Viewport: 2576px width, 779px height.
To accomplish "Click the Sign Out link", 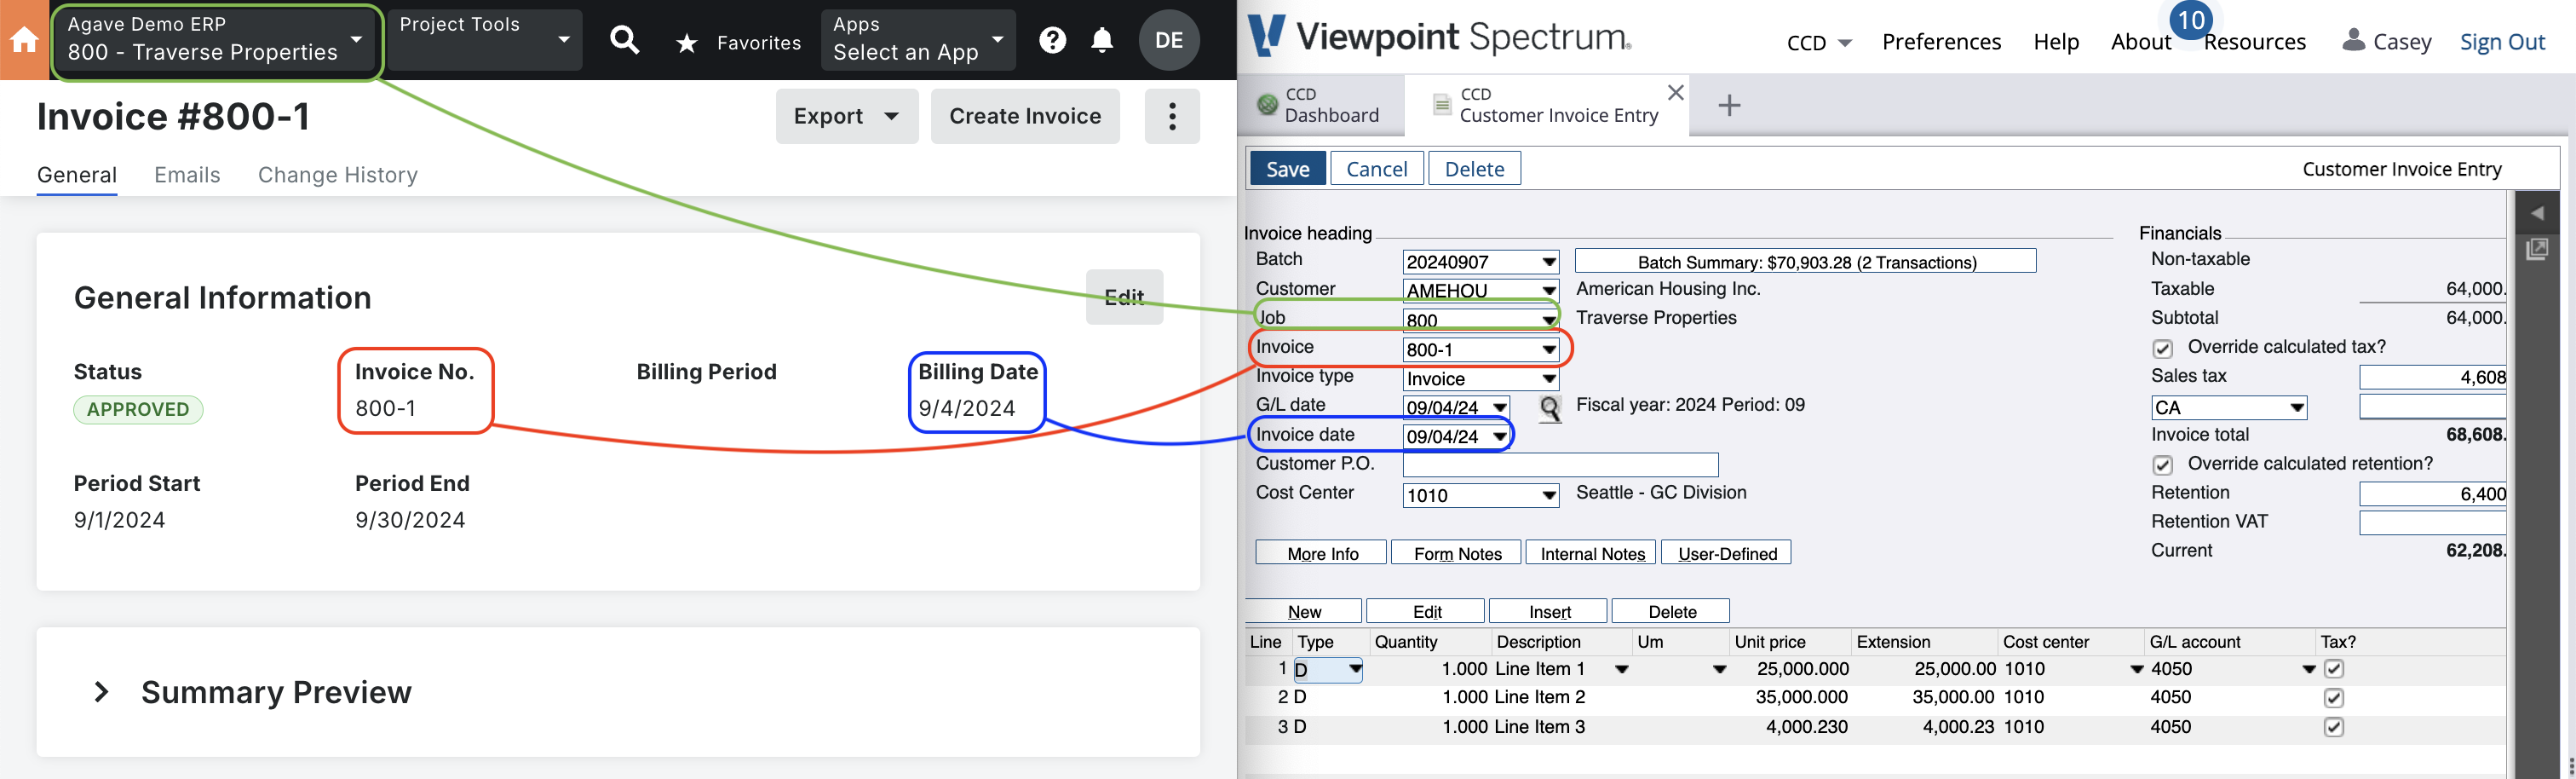I will (2502, 42).
